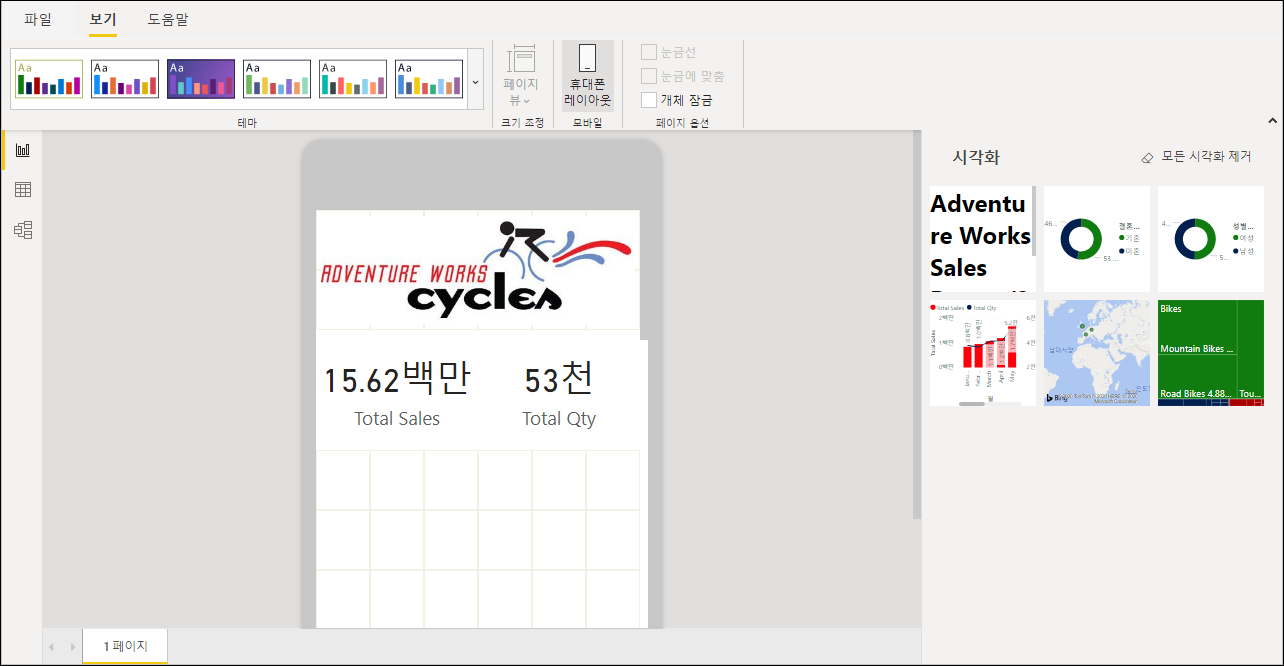
Task: Switch to Report view icon
Action: (x=23, y=150)
